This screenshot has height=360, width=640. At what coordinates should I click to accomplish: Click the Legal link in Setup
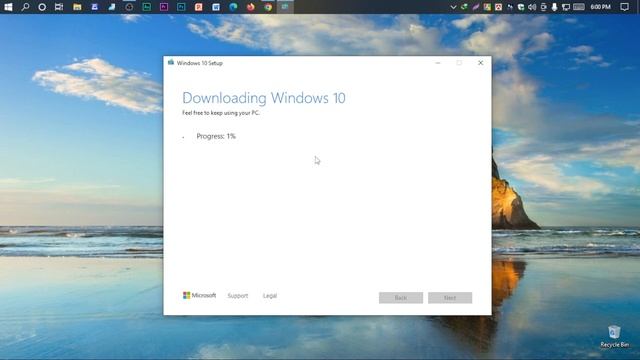270,296
